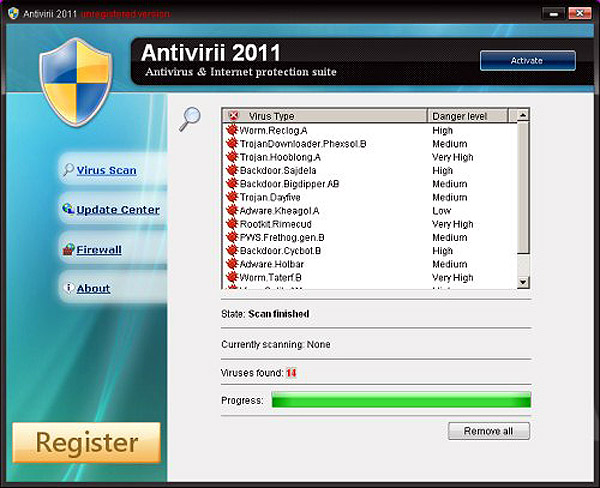Sort by the Danger level column header
This screenshot has width=600, height=488.
(468, 116)
